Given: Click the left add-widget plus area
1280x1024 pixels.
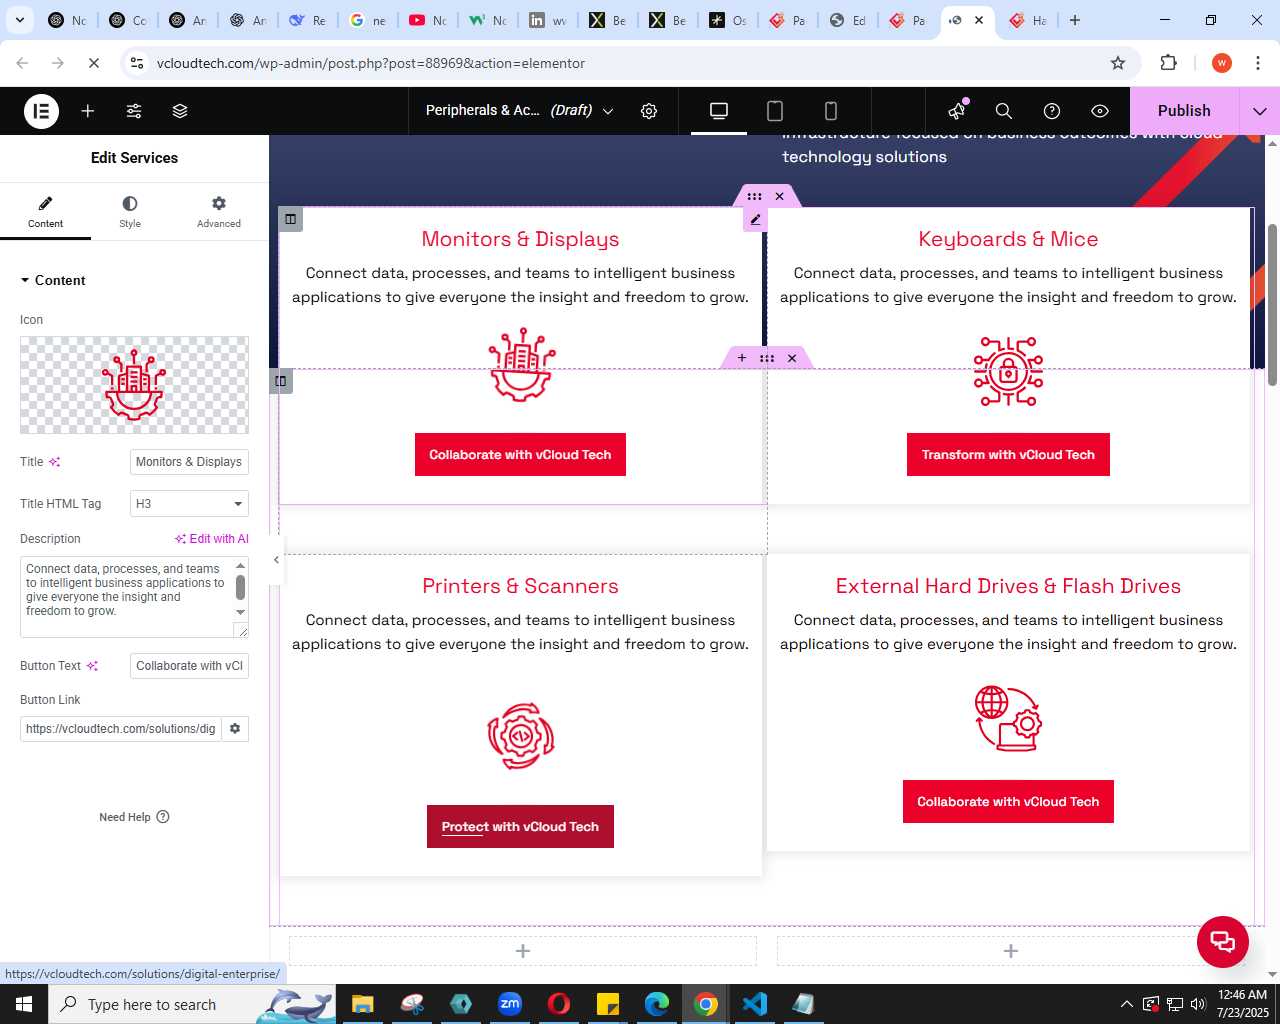Looking at the screenshot, I should coord(523,951).
